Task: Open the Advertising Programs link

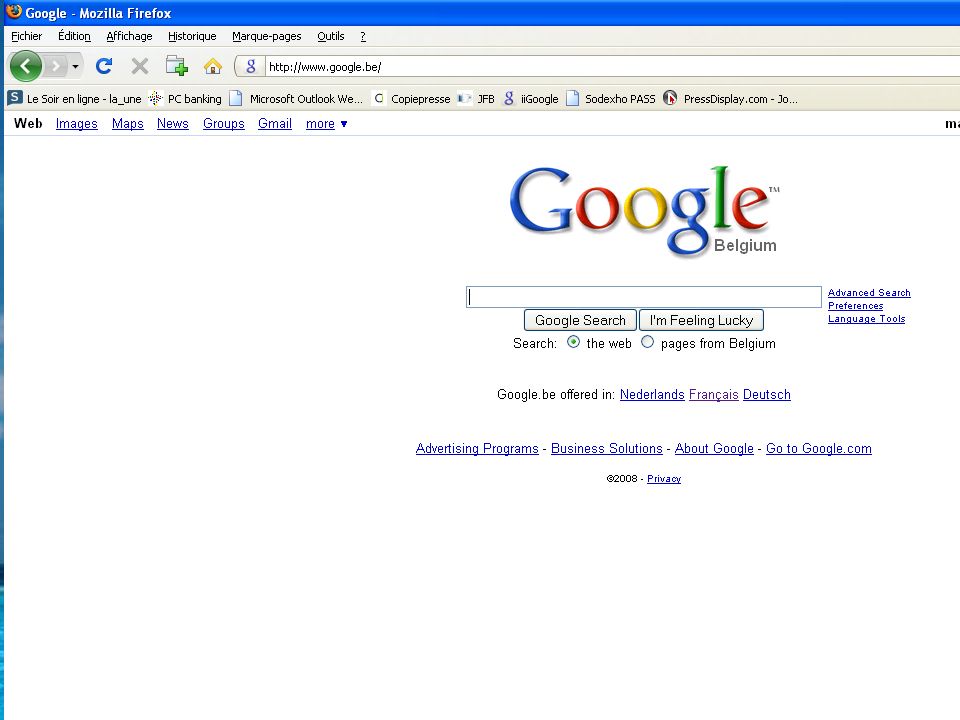Action: pos(477,448)
